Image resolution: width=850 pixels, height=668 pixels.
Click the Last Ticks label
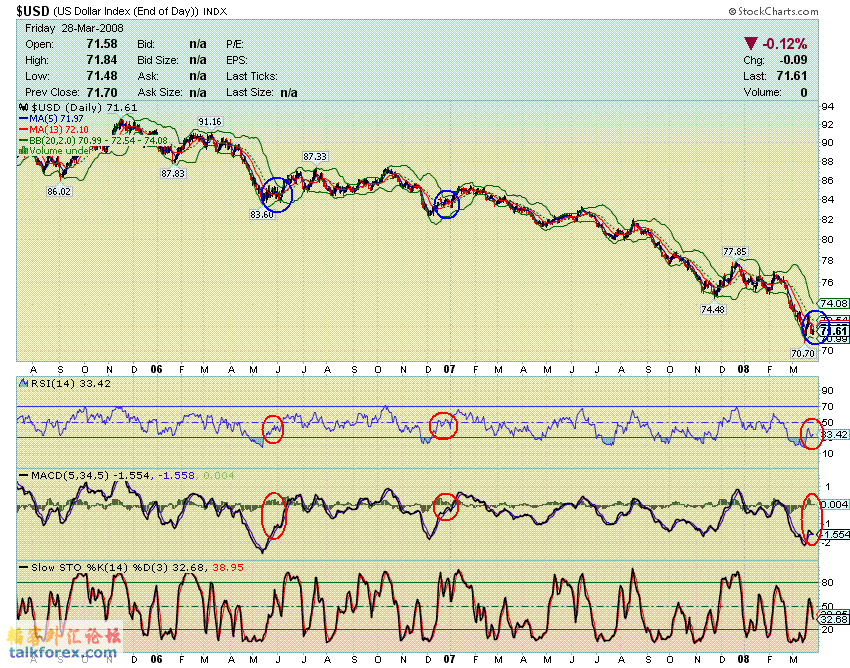point(252,76)
